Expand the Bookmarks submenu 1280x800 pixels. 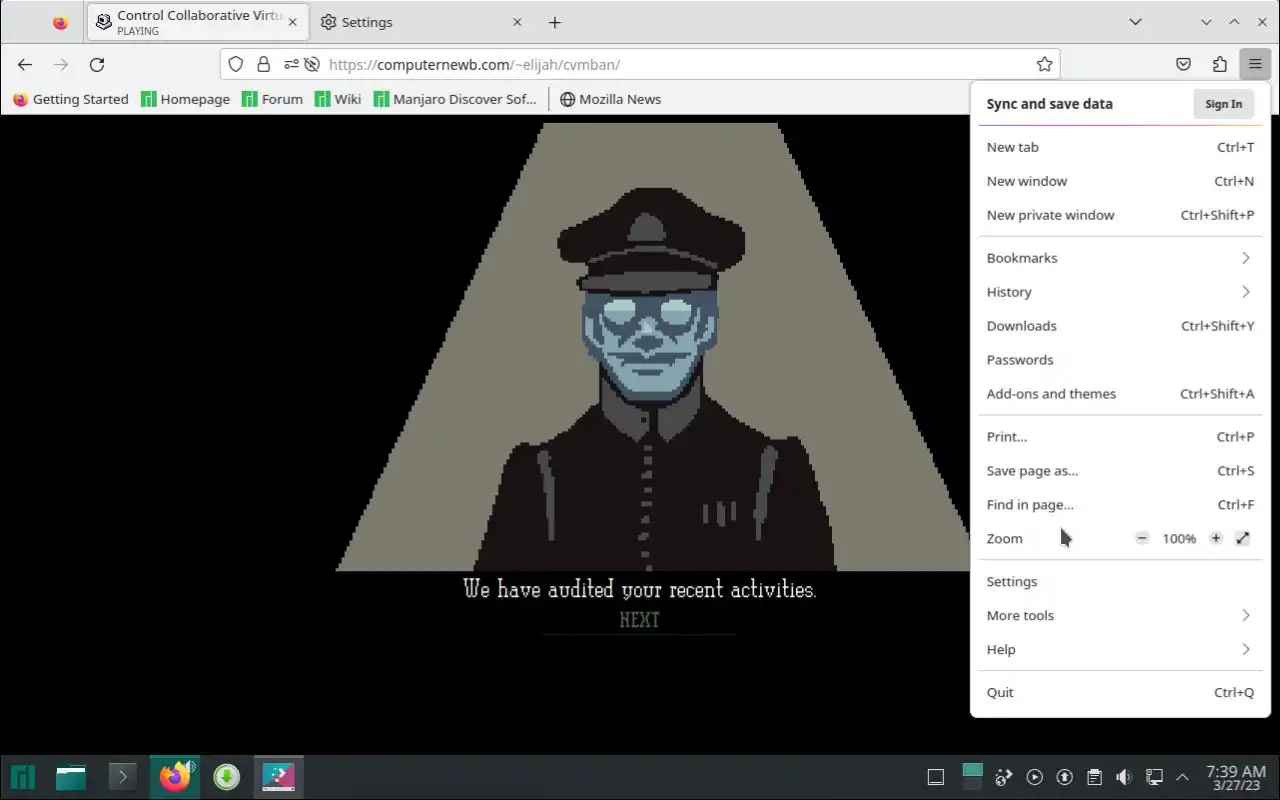[x=1120, y=258]
